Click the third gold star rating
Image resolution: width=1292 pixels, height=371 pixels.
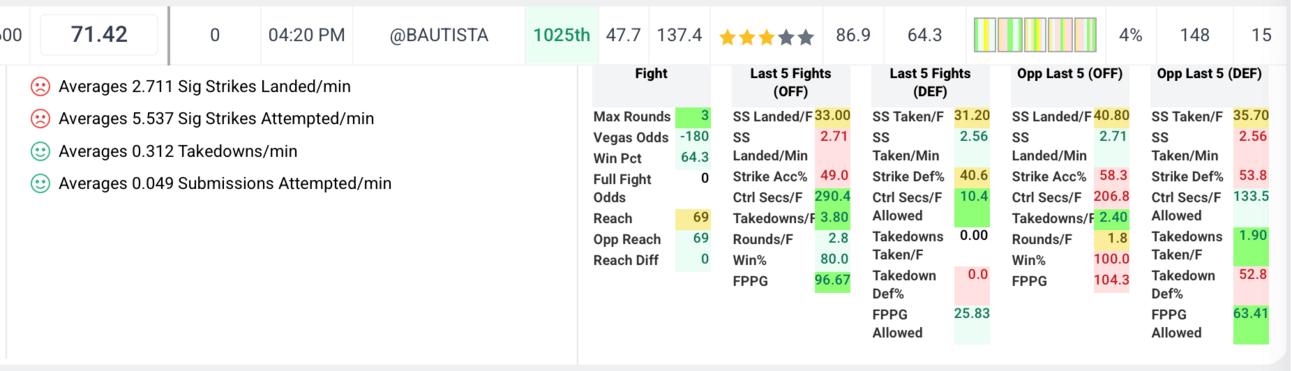tap(766, 36)
